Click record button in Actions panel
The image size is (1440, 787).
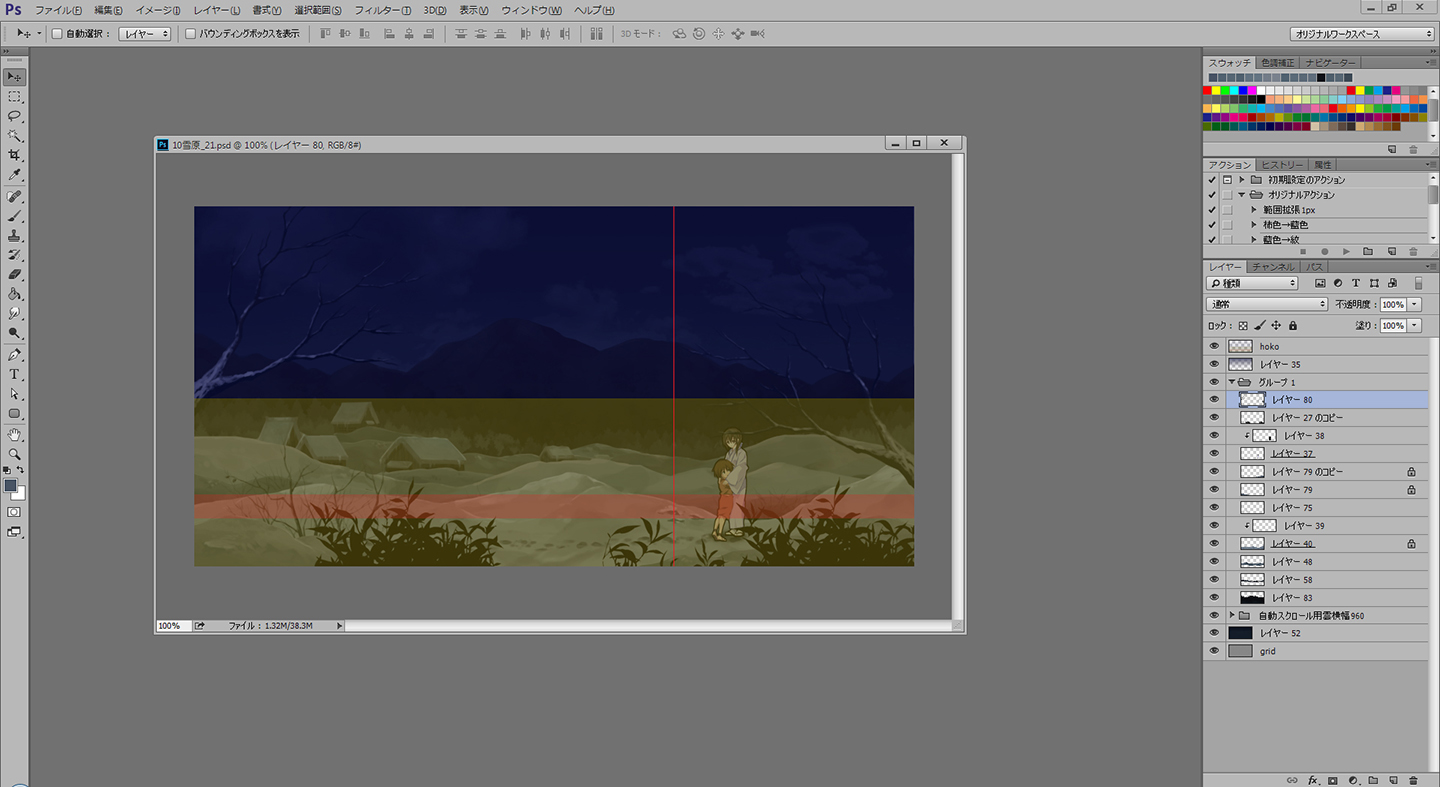(x=1325, y=252)
